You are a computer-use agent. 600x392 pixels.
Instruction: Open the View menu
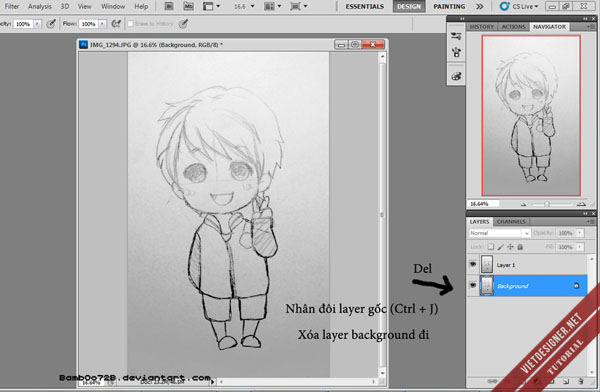(85, 6)
